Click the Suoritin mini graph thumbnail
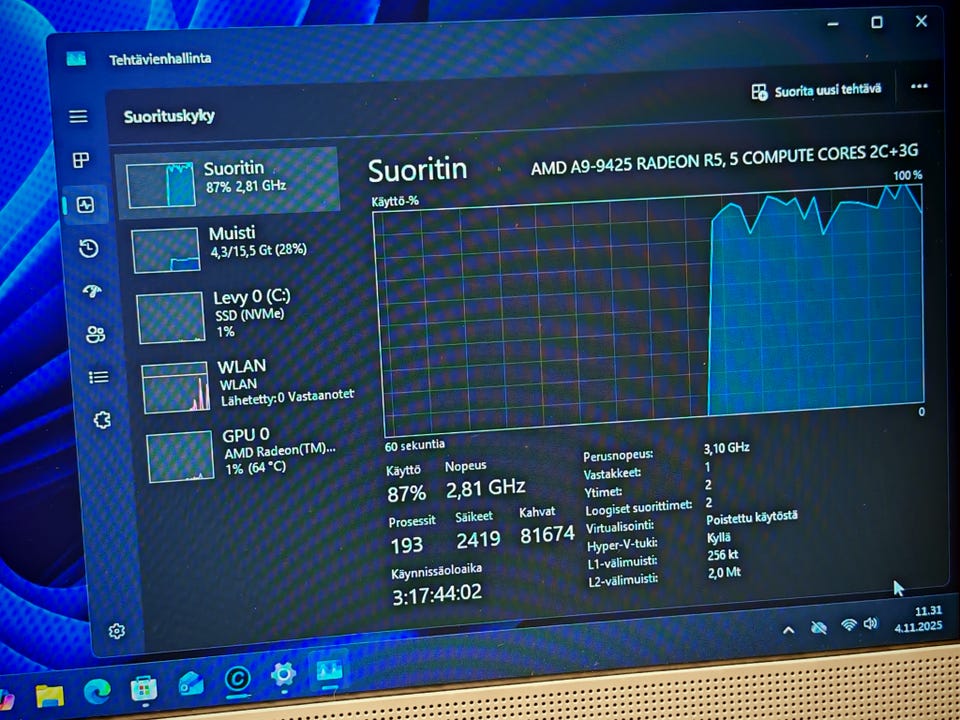 point(161,184)
